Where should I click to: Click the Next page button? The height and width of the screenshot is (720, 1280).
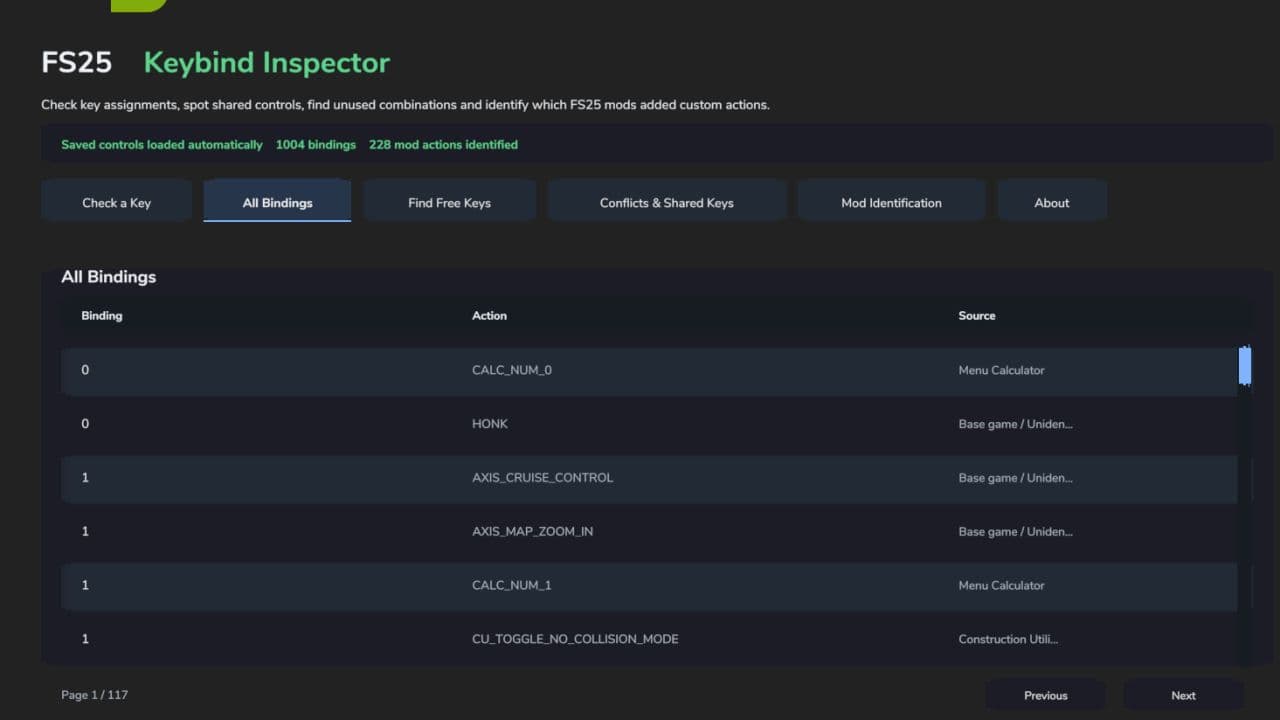click(x=1183, y=695)
